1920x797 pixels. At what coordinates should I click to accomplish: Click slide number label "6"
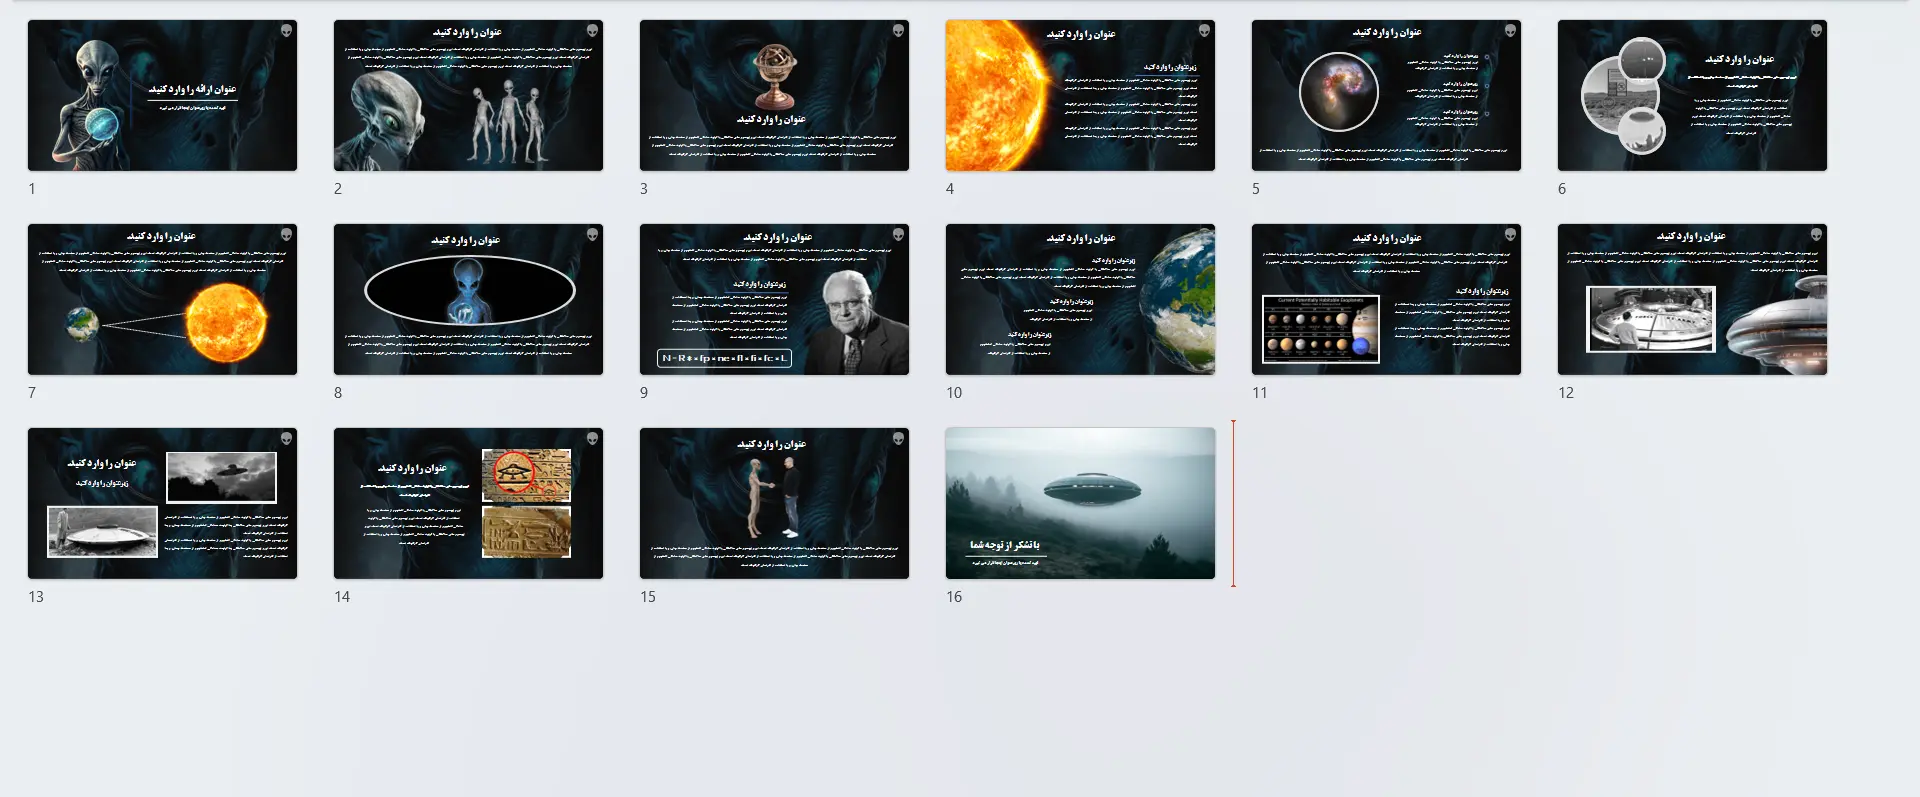pos(1562,189)
